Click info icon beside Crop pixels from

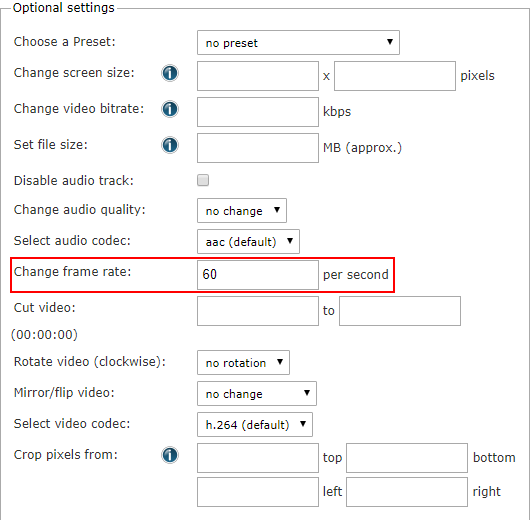click(170, 455)
